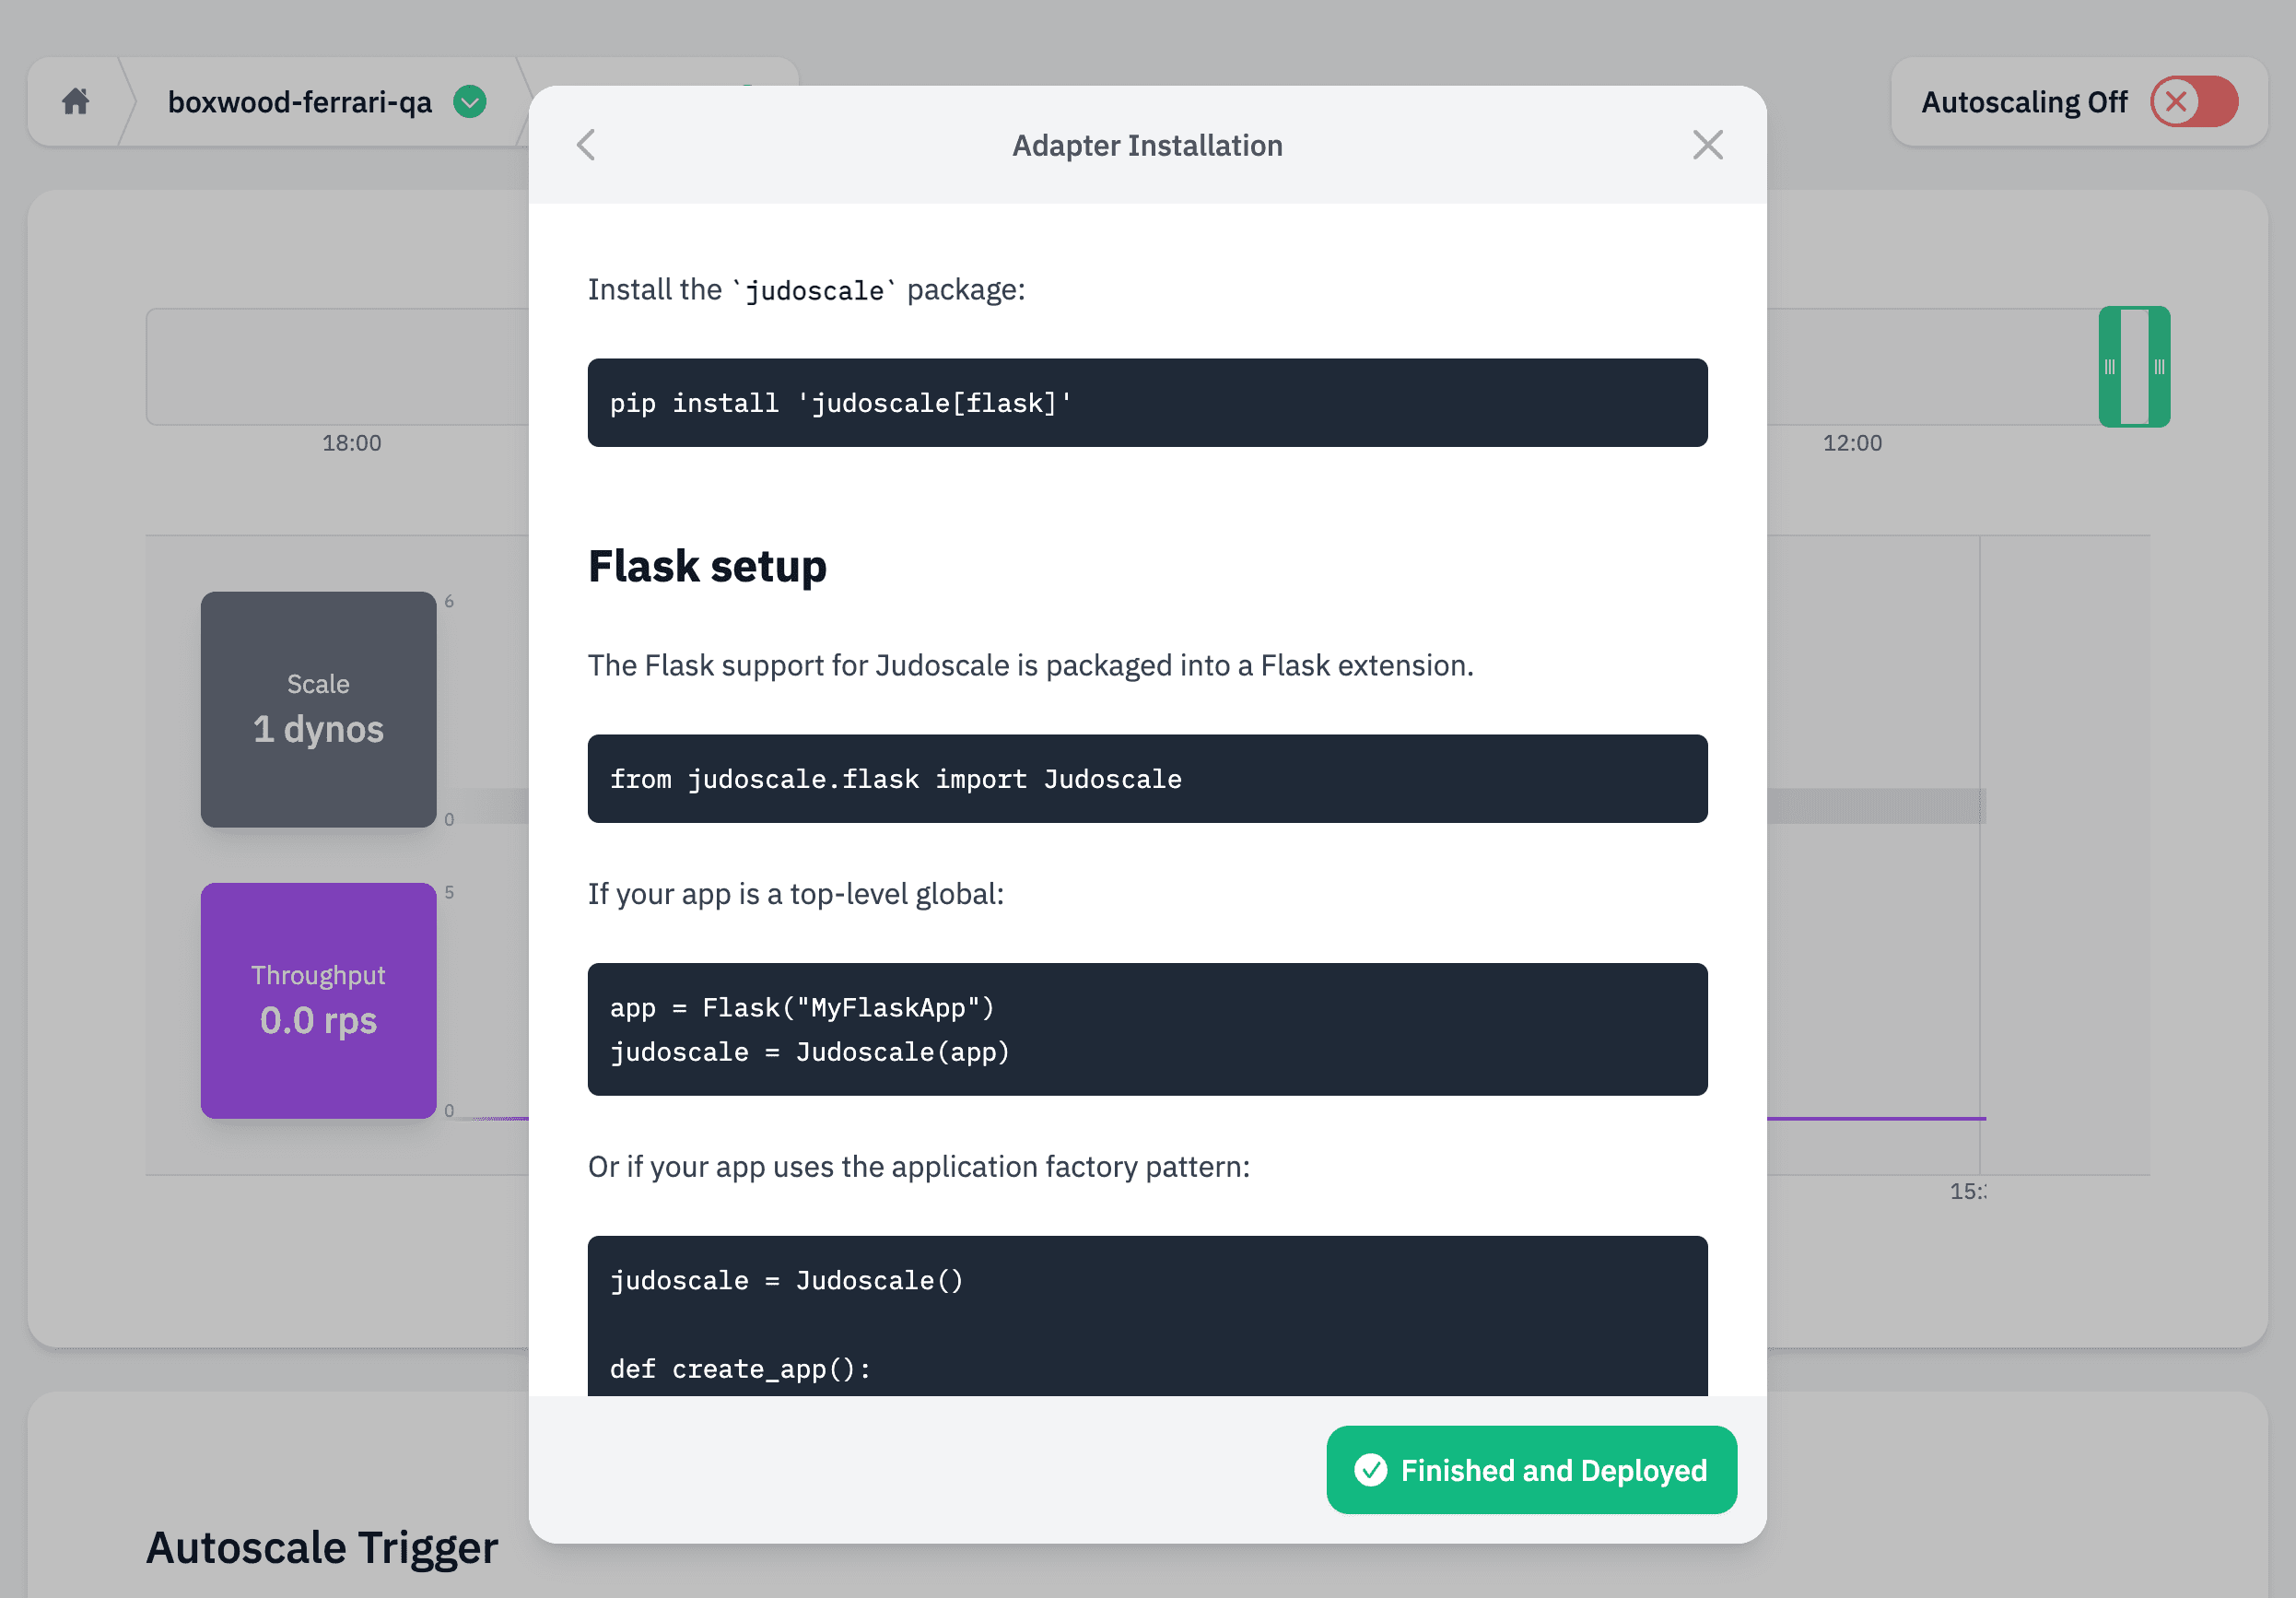Screen dimensions: 2296x1598
Task: Grab the right grip of the green time-range selector
Action: click(x=2160, y=367)
